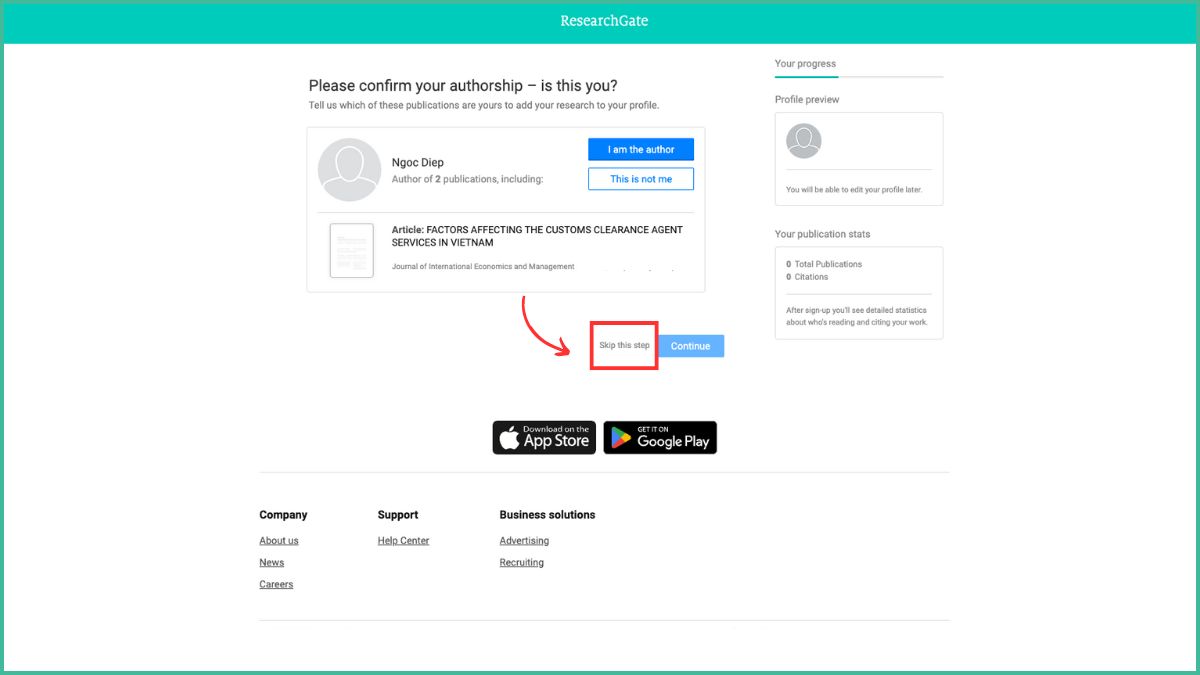Open the Recruiting link
Screen dimensions: 1200x675
tap(522, 563)
